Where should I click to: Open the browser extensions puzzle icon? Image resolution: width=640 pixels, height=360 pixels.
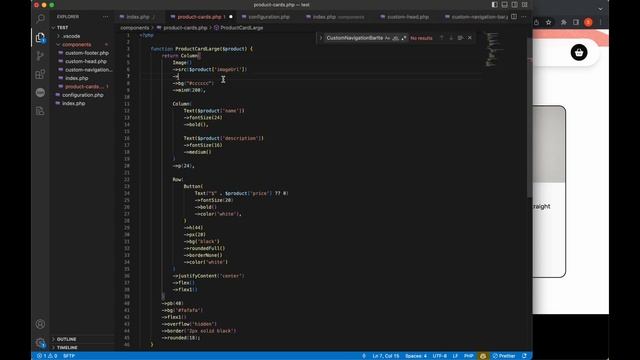[x=563, y=22]
